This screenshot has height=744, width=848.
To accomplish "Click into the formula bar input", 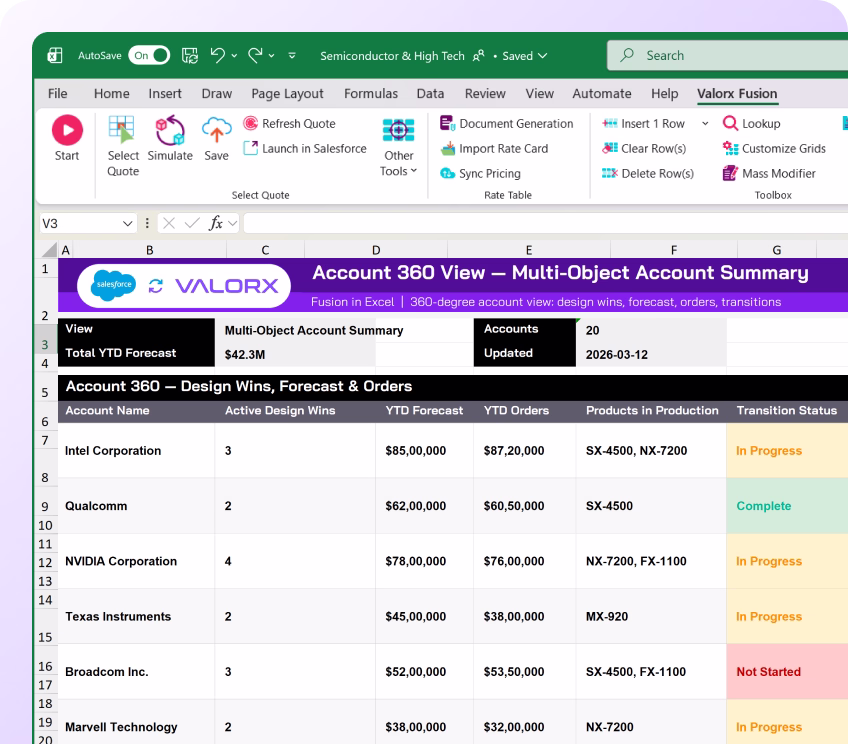I will pos(546,223).
